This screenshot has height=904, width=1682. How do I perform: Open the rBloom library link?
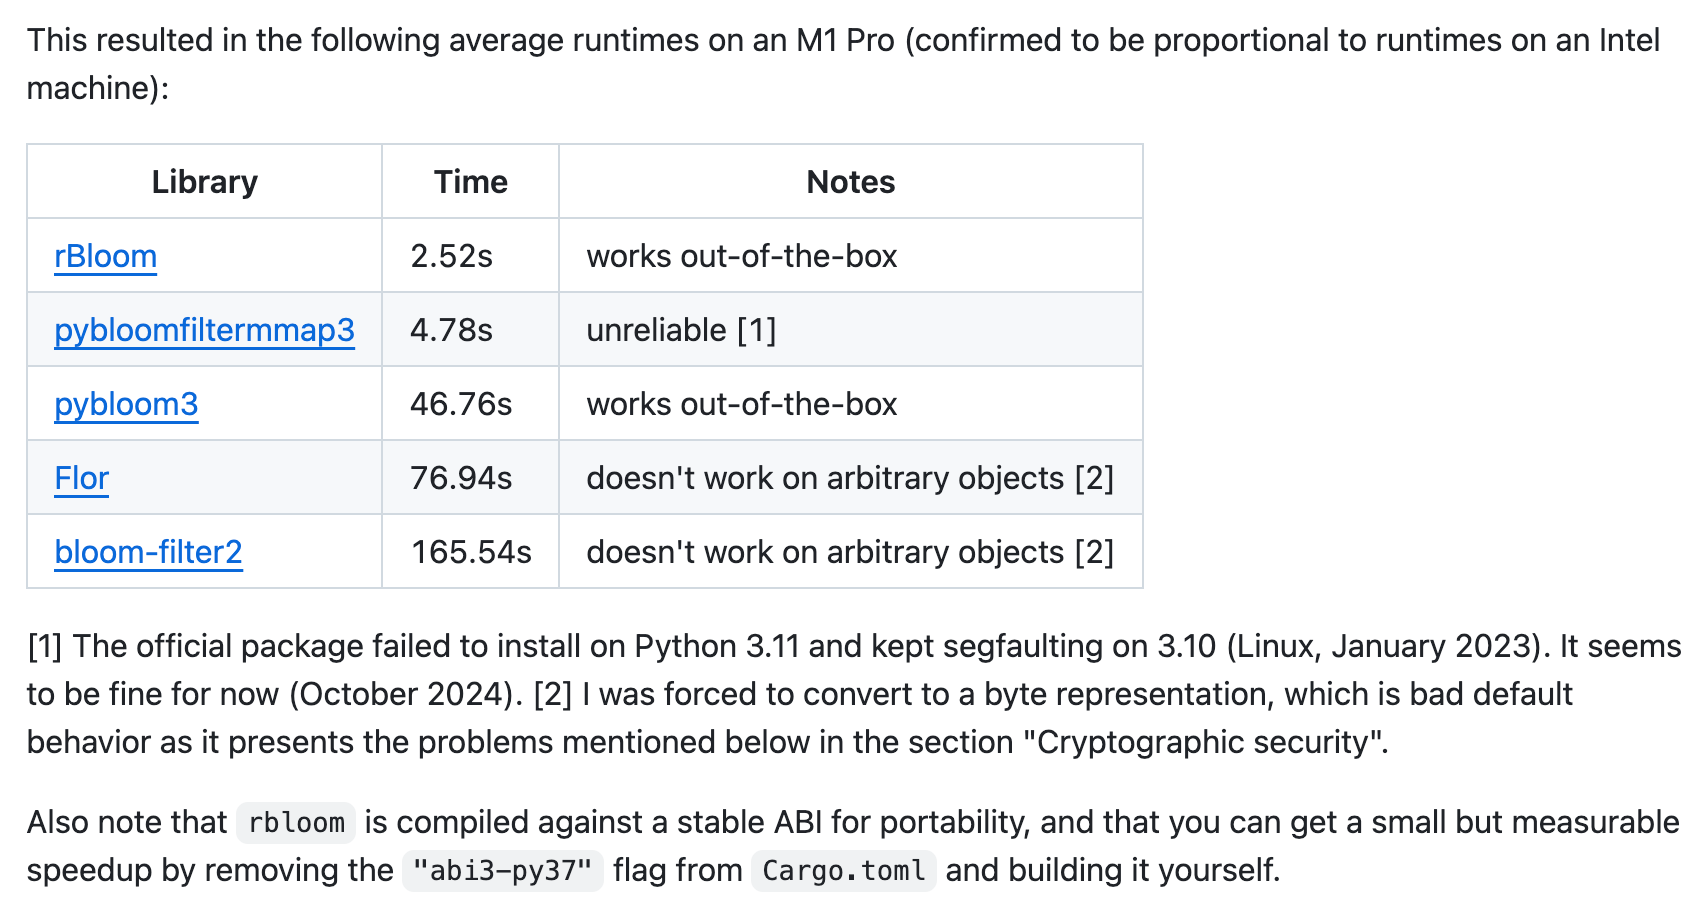pyautogui.click(x=105, y=256)
